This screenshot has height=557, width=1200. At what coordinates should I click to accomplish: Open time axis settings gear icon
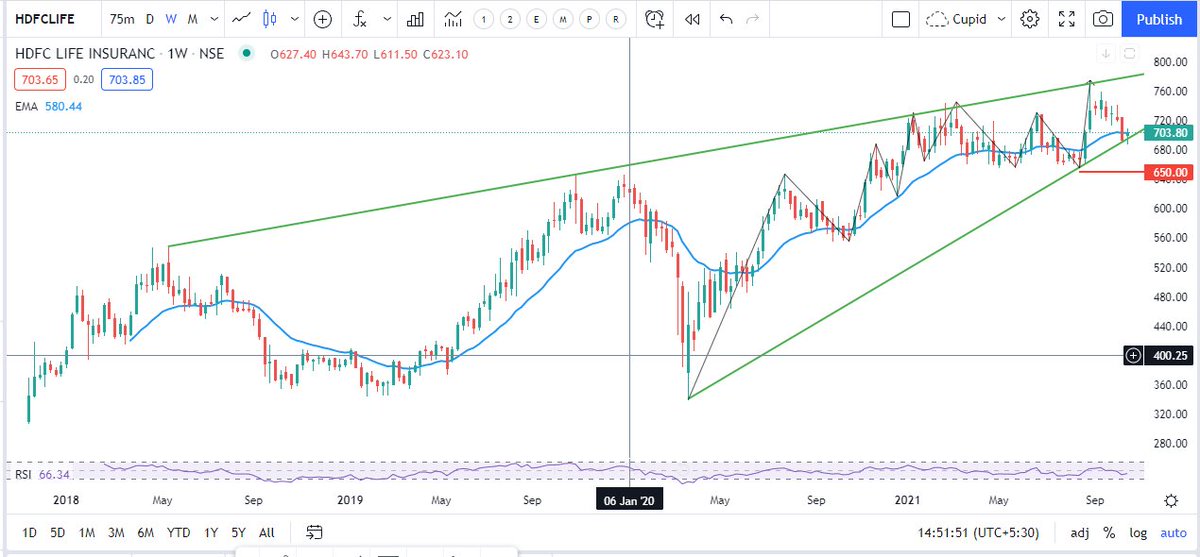(1171, 500)
